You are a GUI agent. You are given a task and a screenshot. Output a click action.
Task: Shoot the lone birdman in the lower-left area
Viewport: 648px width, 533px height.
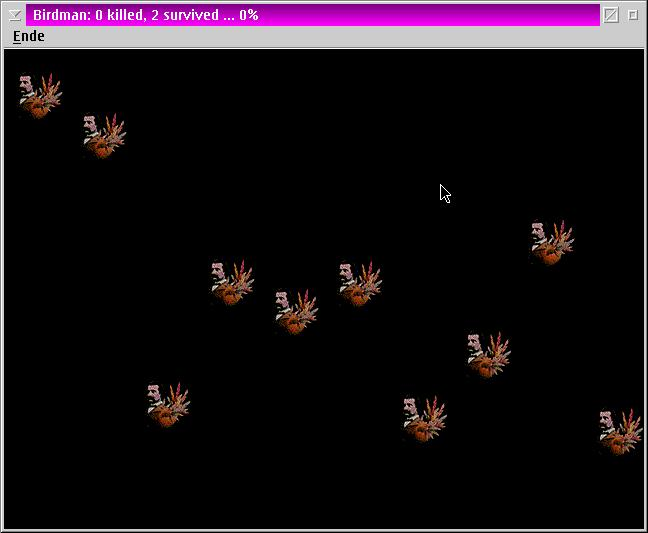click(168, 405)
